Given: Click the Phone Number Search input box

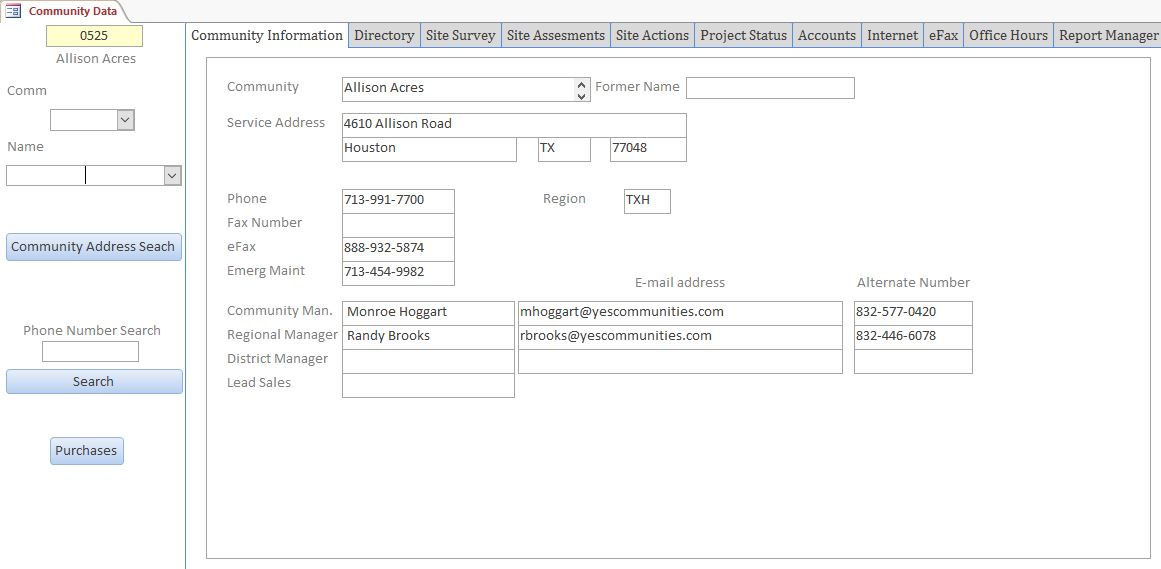Looking at the screenshot, I should [90, 352].
